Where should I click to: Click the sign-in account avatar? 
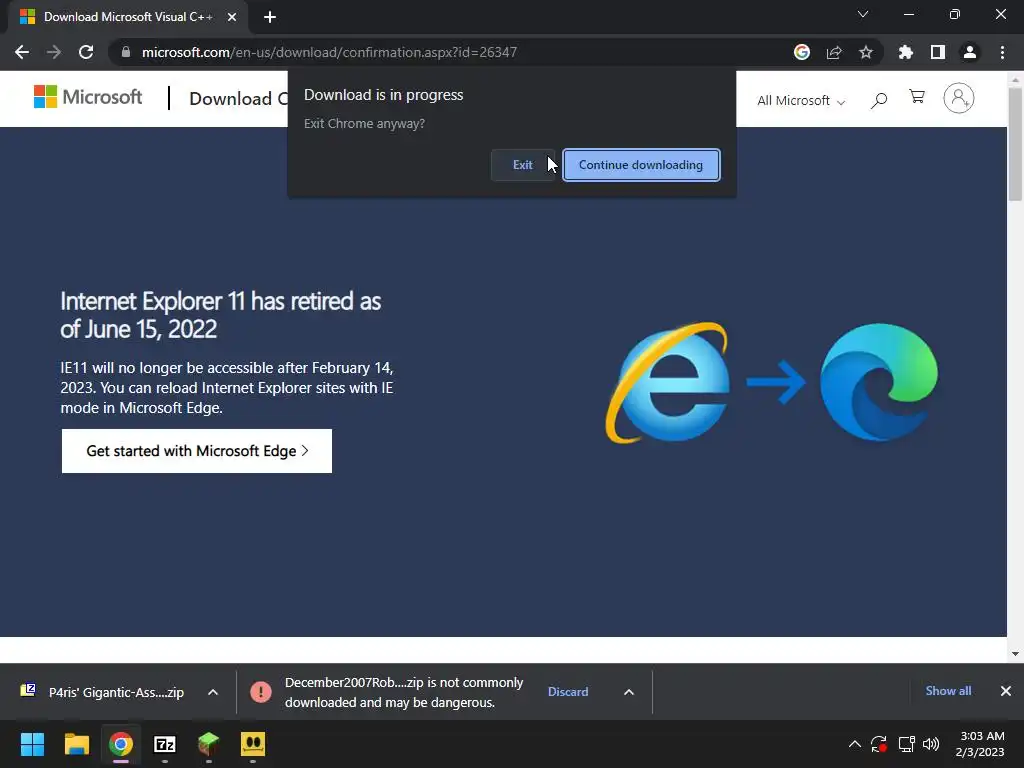coord(959,98)
